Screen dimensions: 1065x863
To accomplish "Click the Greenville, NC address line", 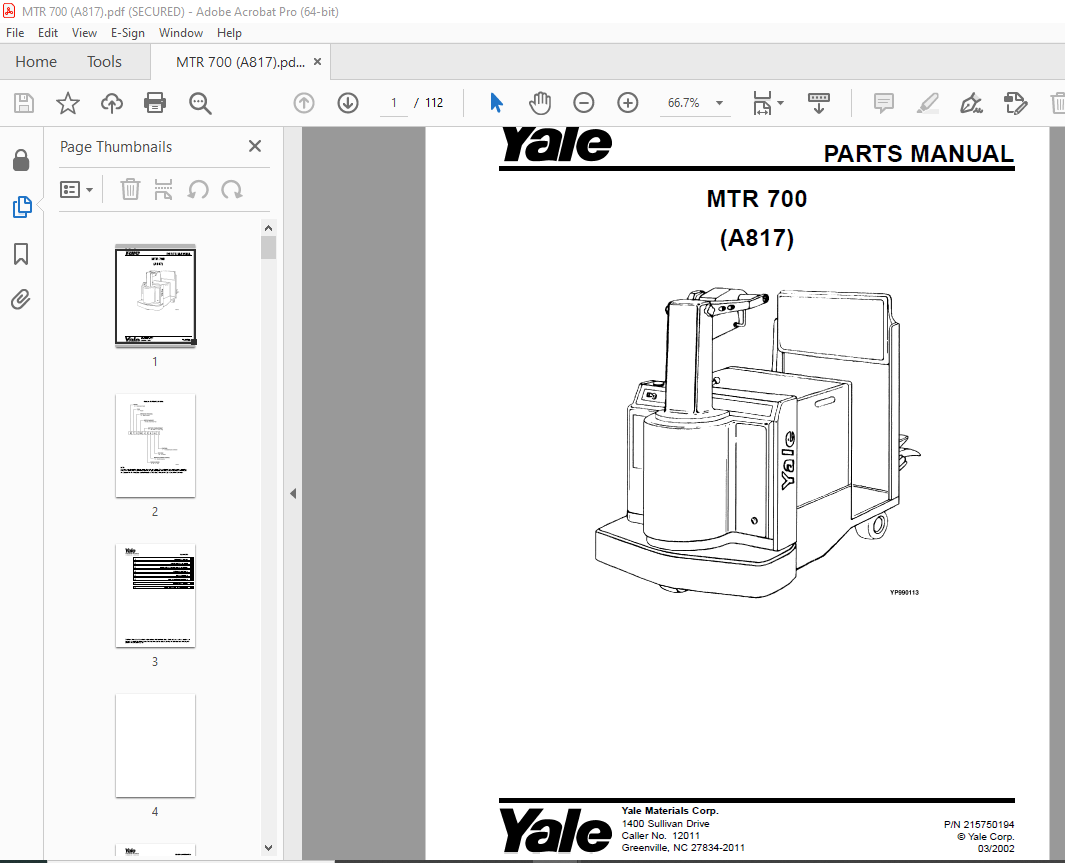I will (x=683, y=848).
